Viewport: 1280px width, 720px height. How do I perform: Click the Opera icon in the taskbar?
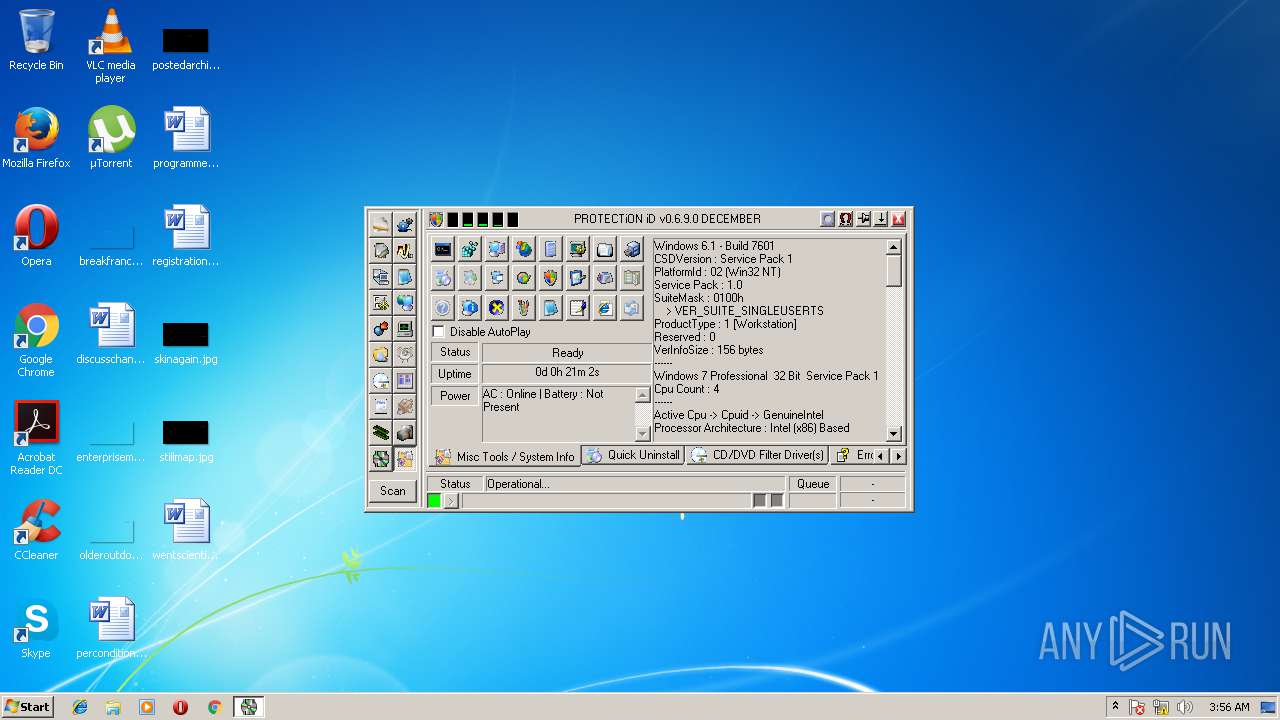click(180, 707)
